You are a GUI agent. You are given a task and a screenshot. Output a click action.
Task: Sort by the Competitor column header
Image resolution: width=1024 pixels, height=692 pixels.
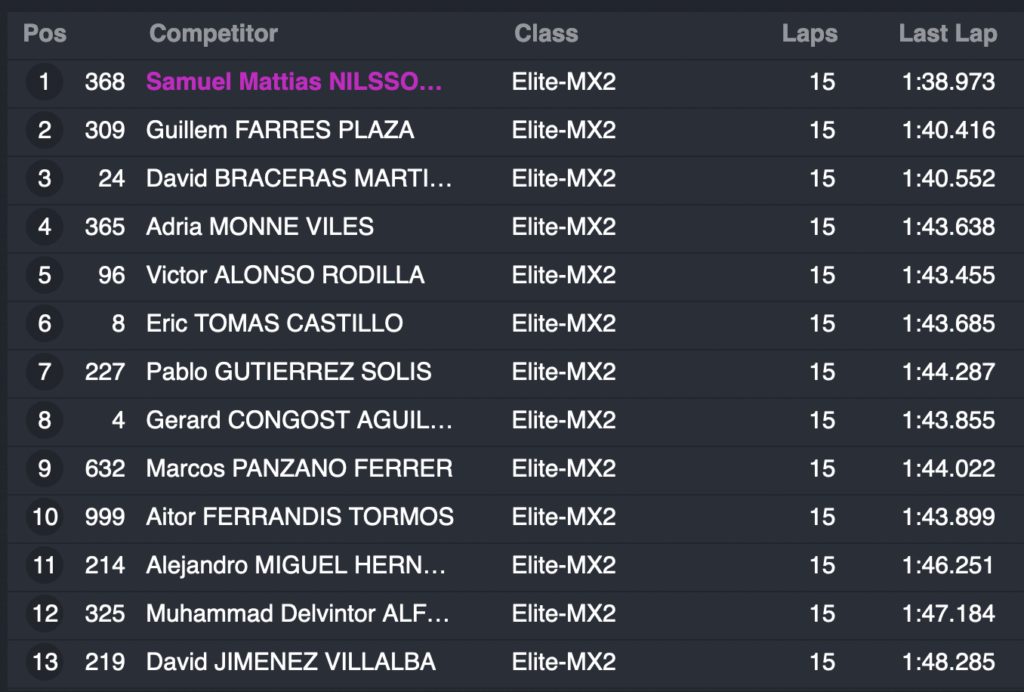point(213,33)
